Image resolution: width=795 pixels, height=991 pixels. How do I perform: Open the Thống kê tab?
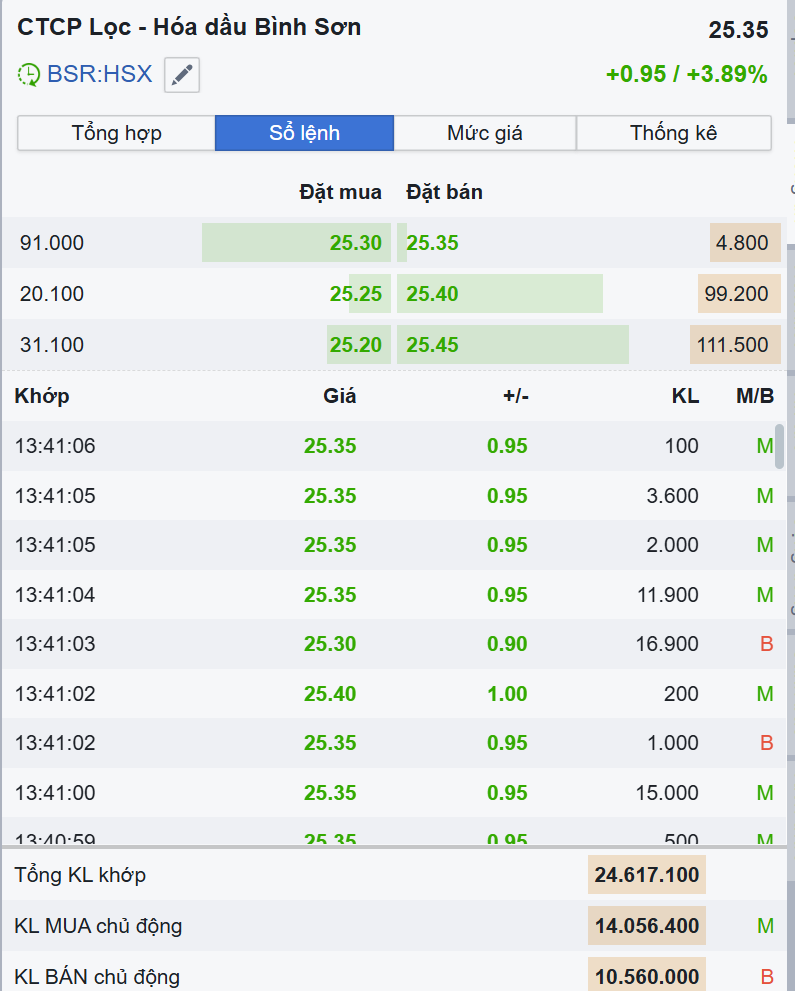pyautogui.click(x=673, y=133)
